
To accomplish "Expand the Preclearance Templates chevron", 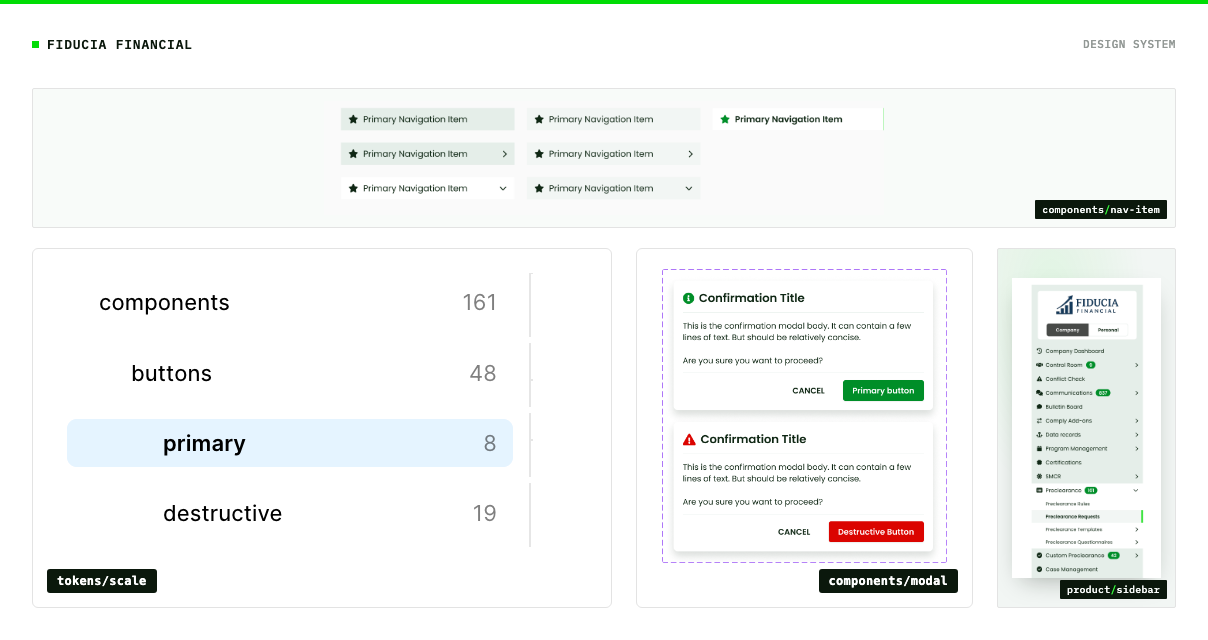I will point(1136,529).
